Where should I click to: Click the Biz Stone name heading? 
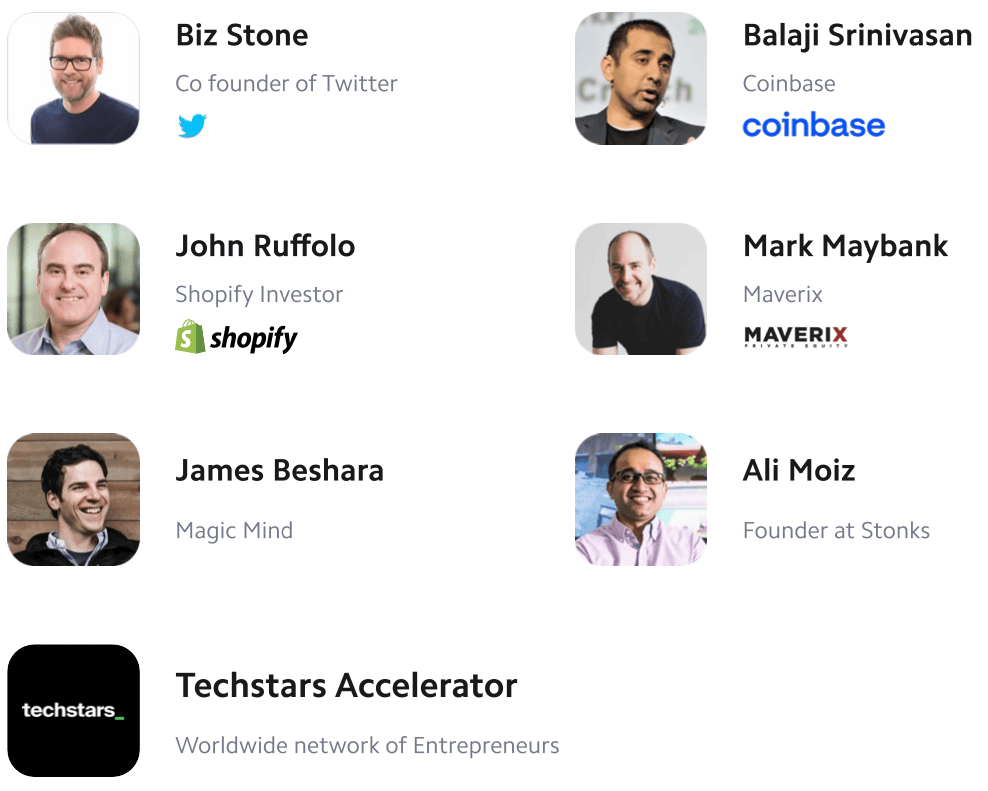tap(242, 35)
